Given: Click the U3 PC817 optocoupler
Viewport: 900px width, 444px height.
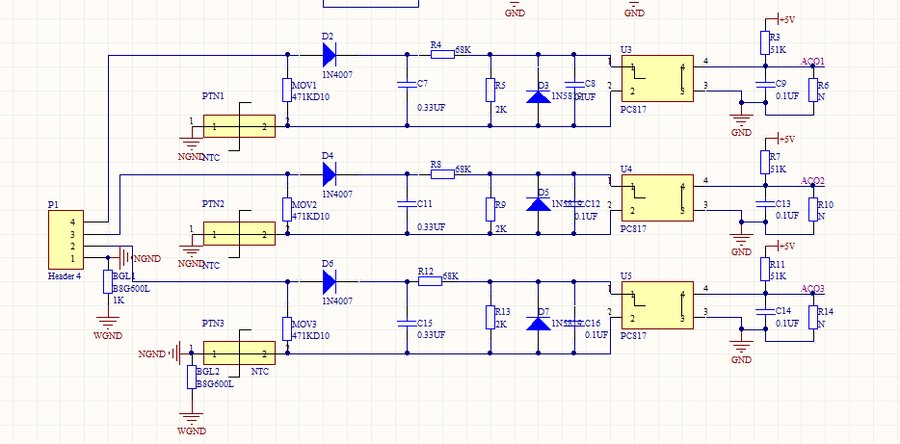Looking at the screenshot, I should [655, 79].
